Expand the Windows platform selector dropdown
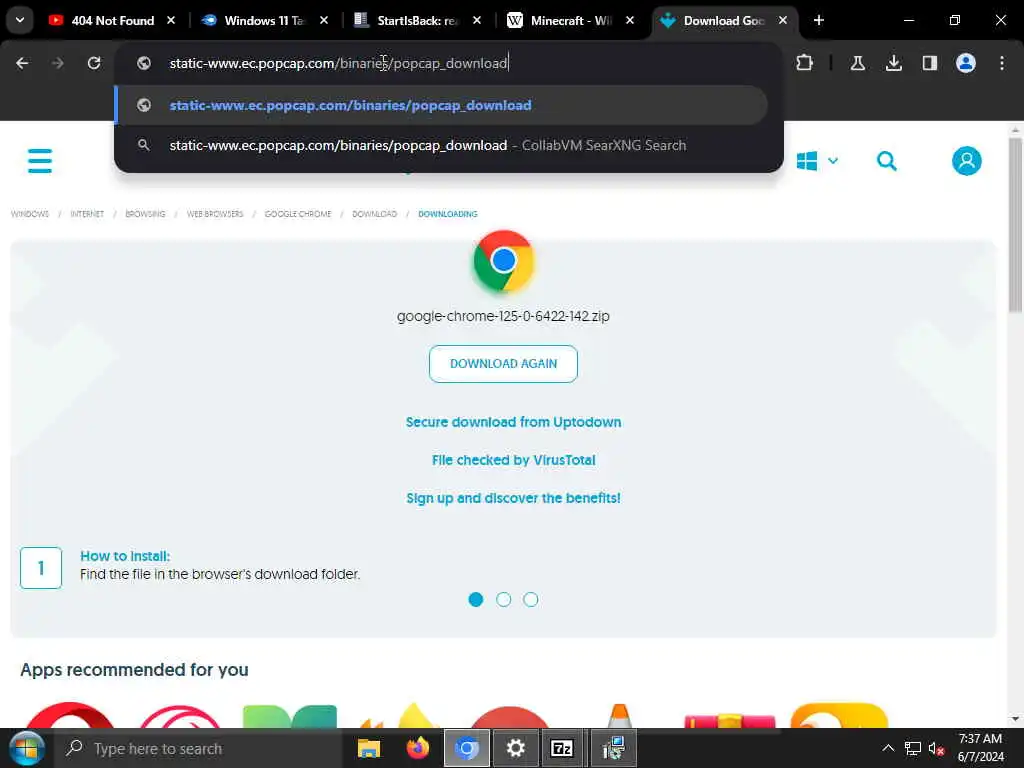1024x768 pixels. click(x=818, y=161)
